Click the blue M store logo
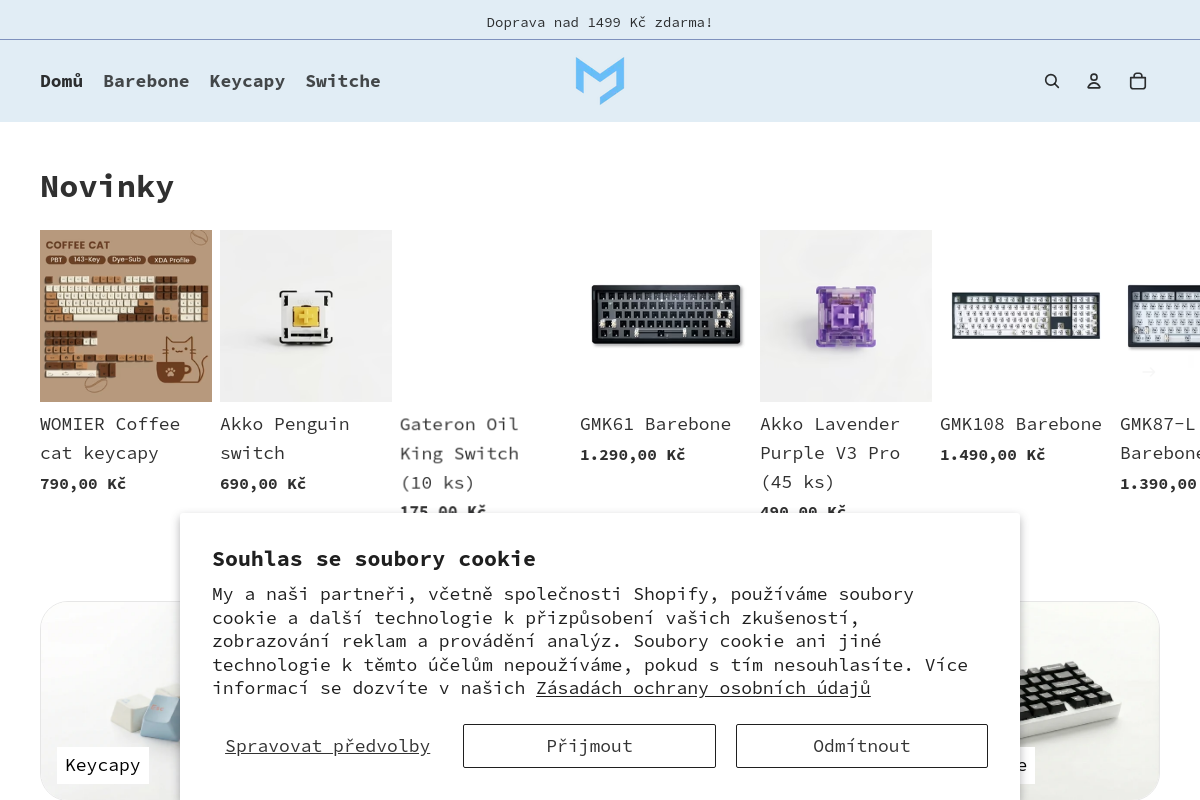The width and height of the screenshot is (1200, 800). point(600,81)
